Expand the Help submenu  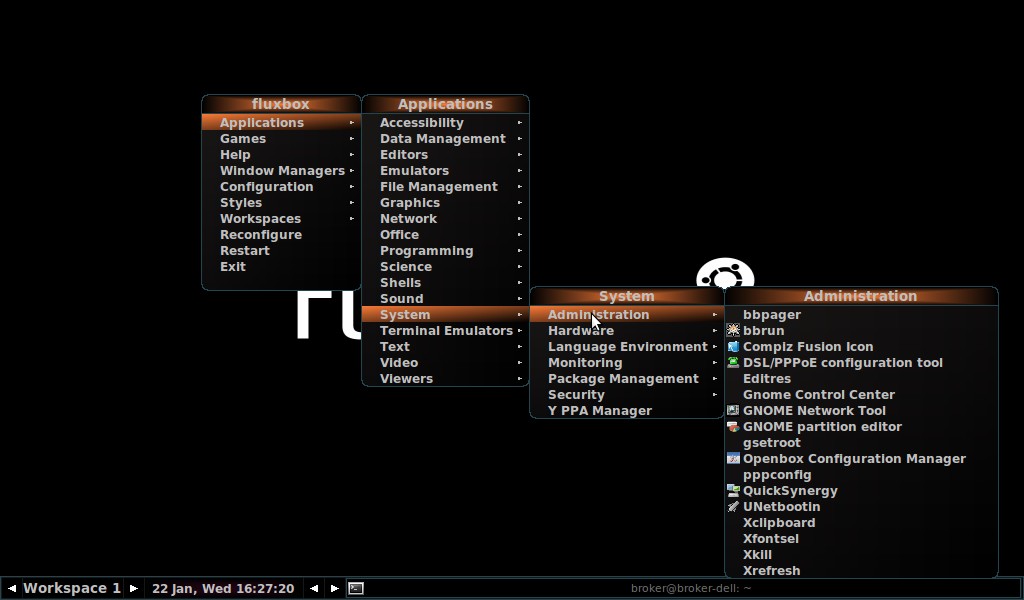tap(281, 155)
